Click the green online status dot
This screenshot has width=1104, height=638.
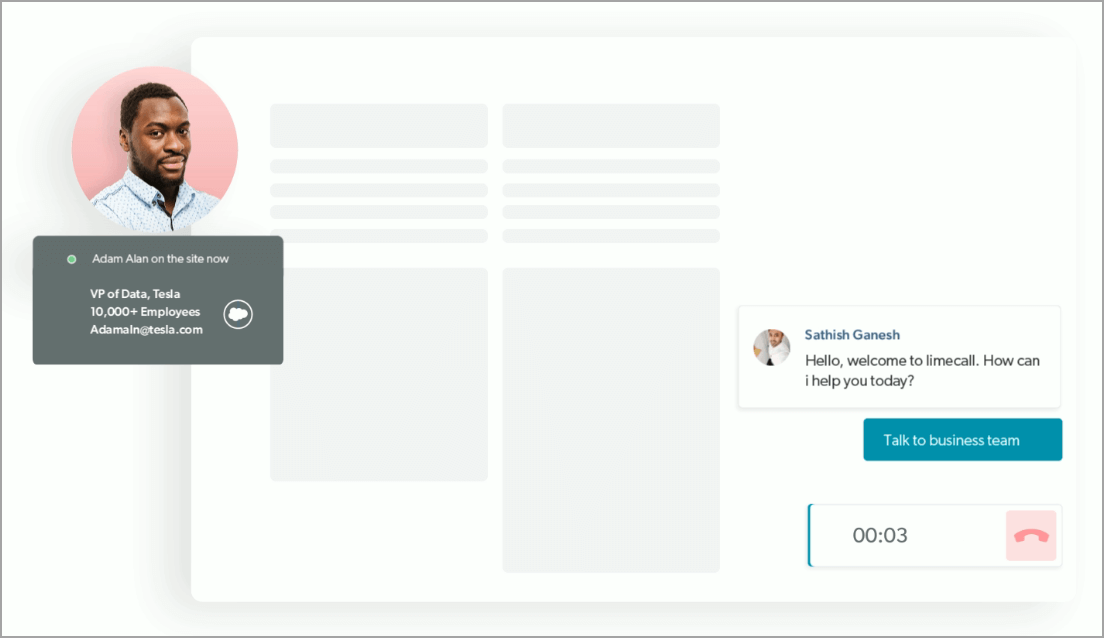pyautogui.click(x=71, y=259)
